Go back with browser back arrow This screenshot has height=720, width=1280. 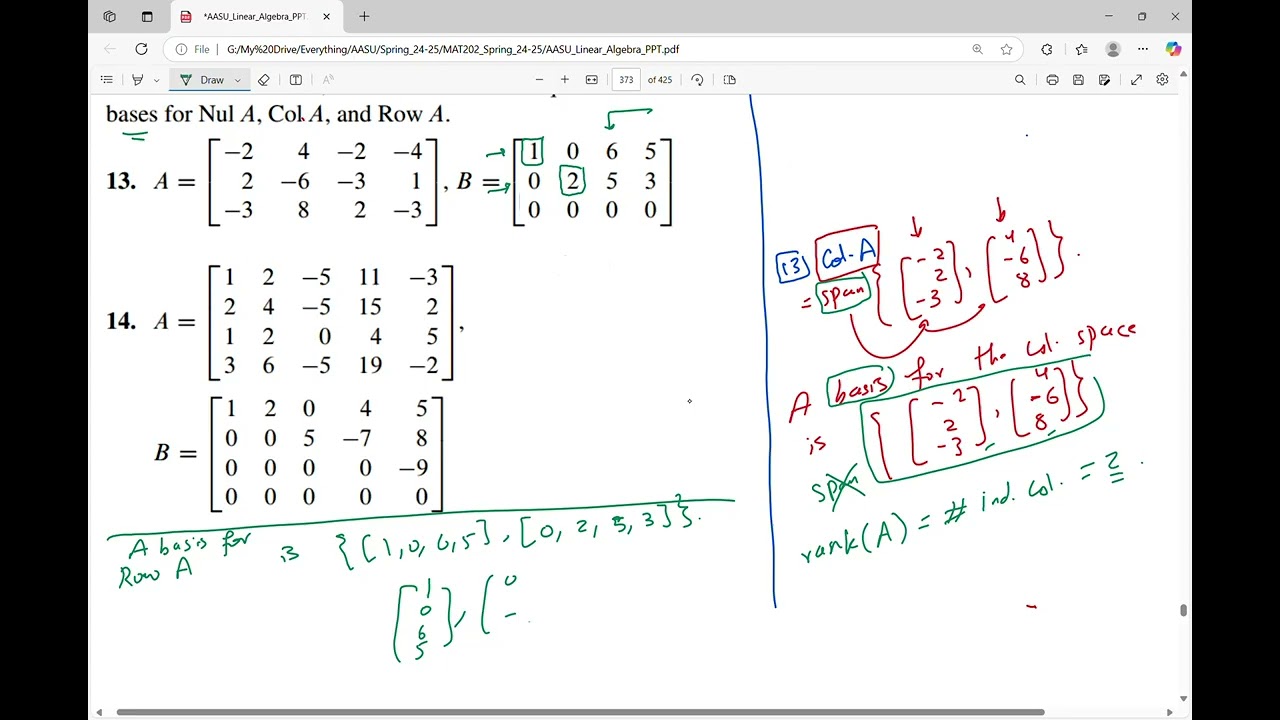click(110, 49)
